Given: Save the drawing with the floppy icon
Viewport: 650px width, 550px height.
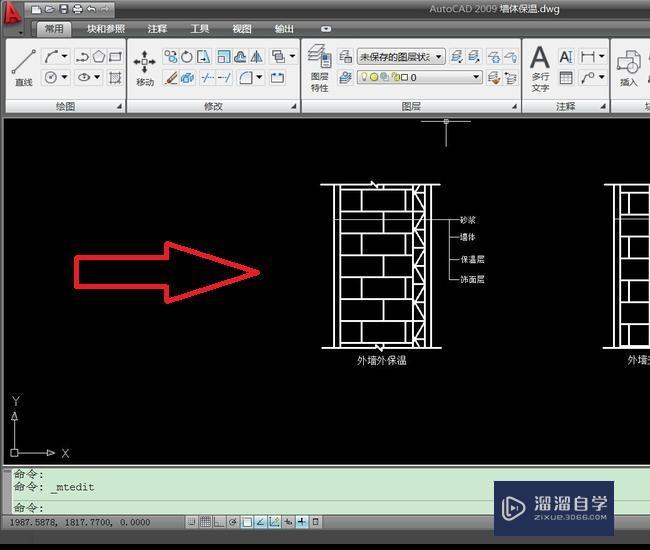Looking at the screenshot, I should (63, 9).
